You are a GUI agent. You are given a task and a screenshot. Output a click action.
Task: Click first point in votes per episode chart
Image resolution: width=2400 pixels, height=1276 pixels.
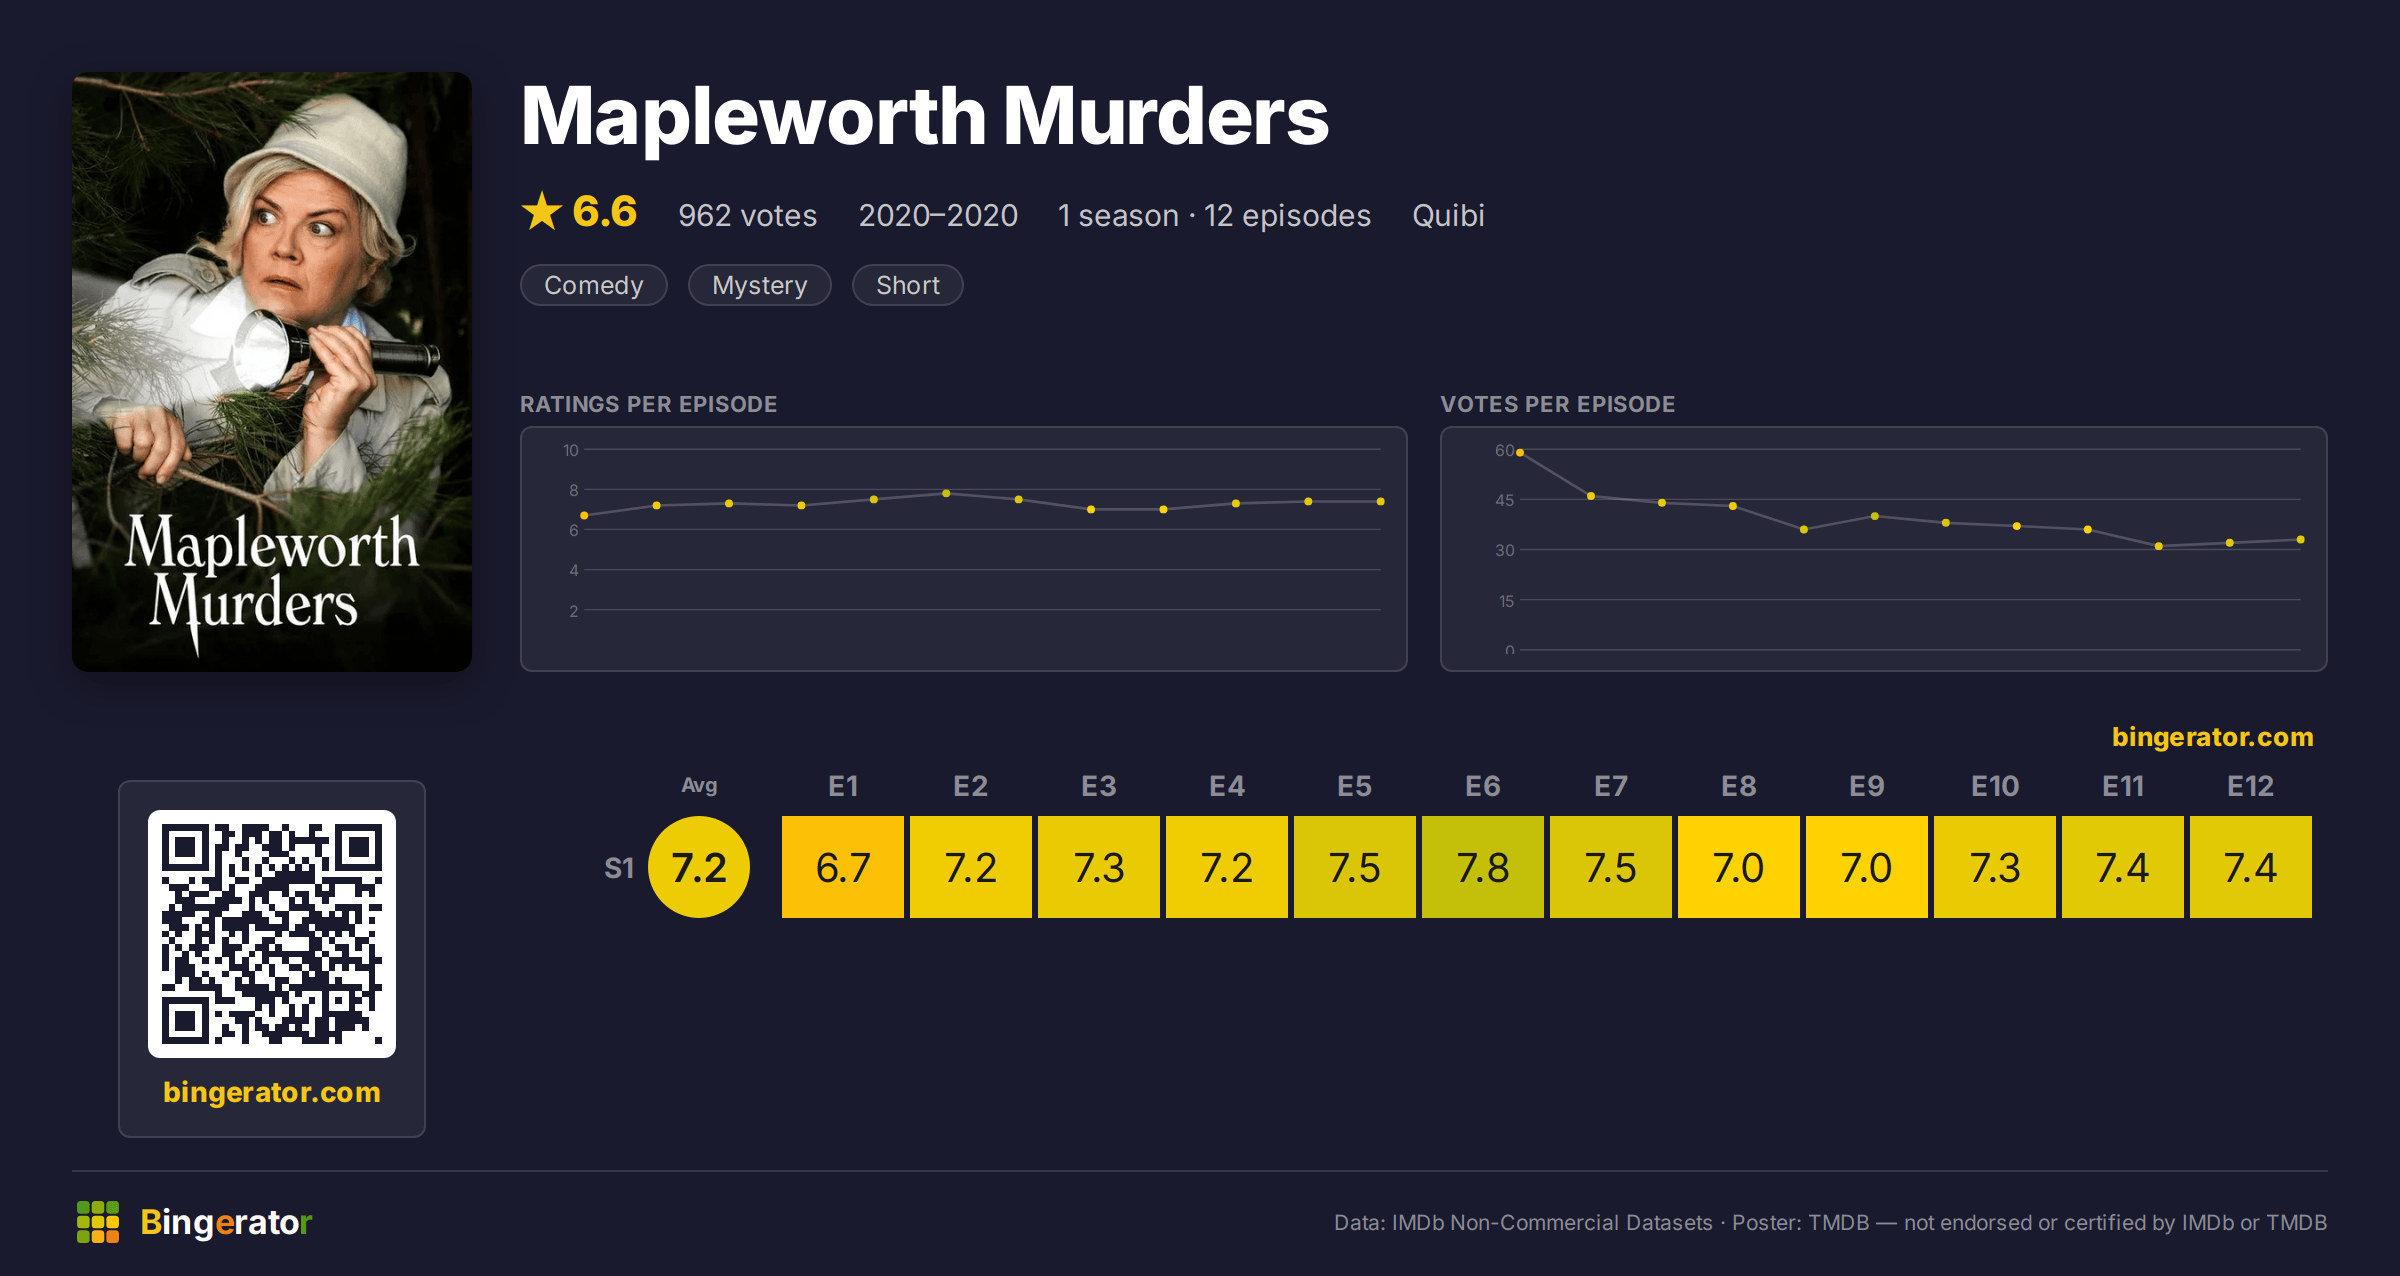(1520, 453)
